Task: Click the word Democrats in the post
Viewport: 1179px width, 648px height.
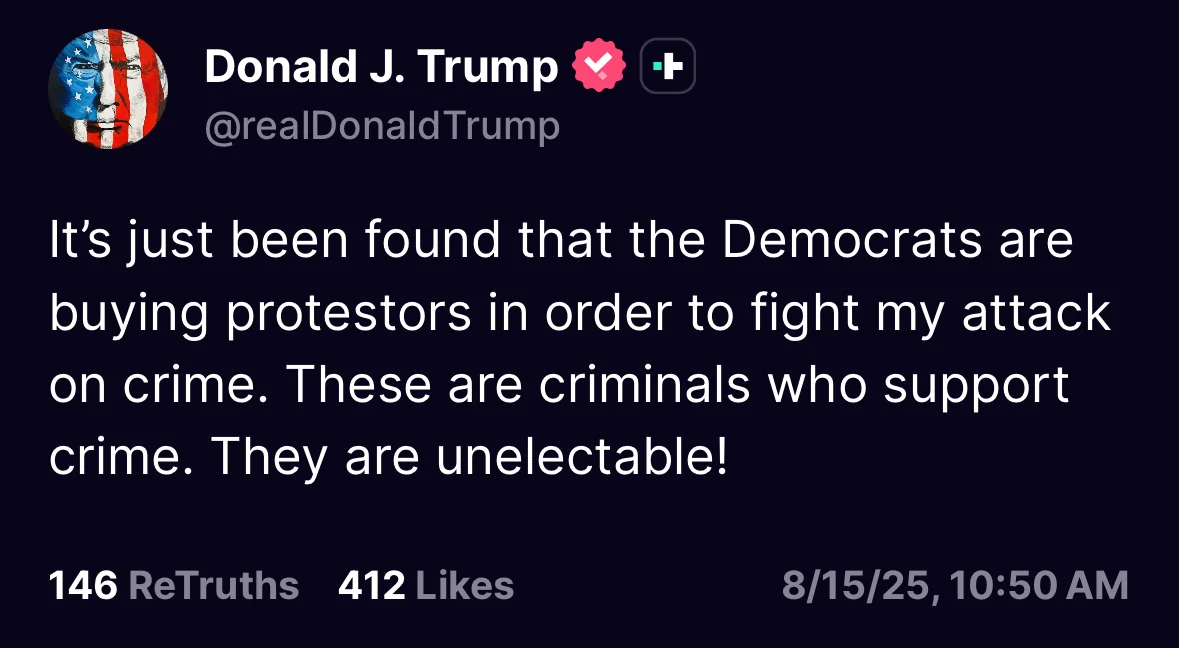Action: [x=853, y=241]
